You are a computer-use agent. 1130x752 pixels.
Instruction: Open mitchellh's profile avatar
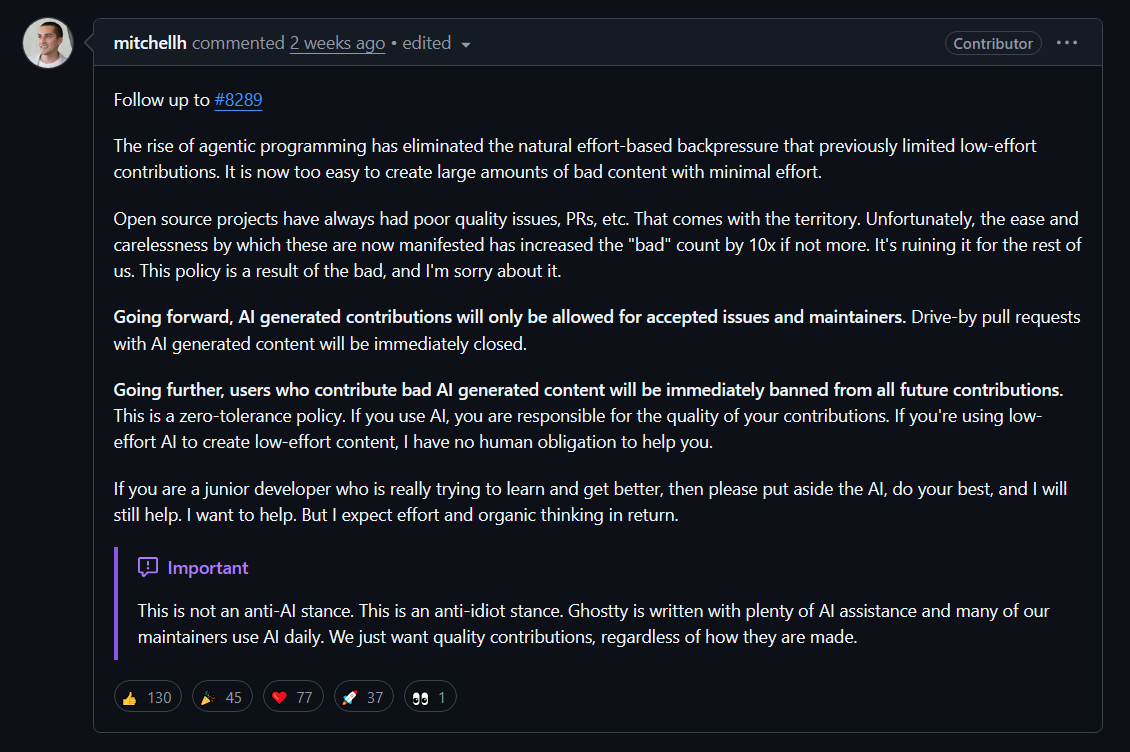pos(47,43)
